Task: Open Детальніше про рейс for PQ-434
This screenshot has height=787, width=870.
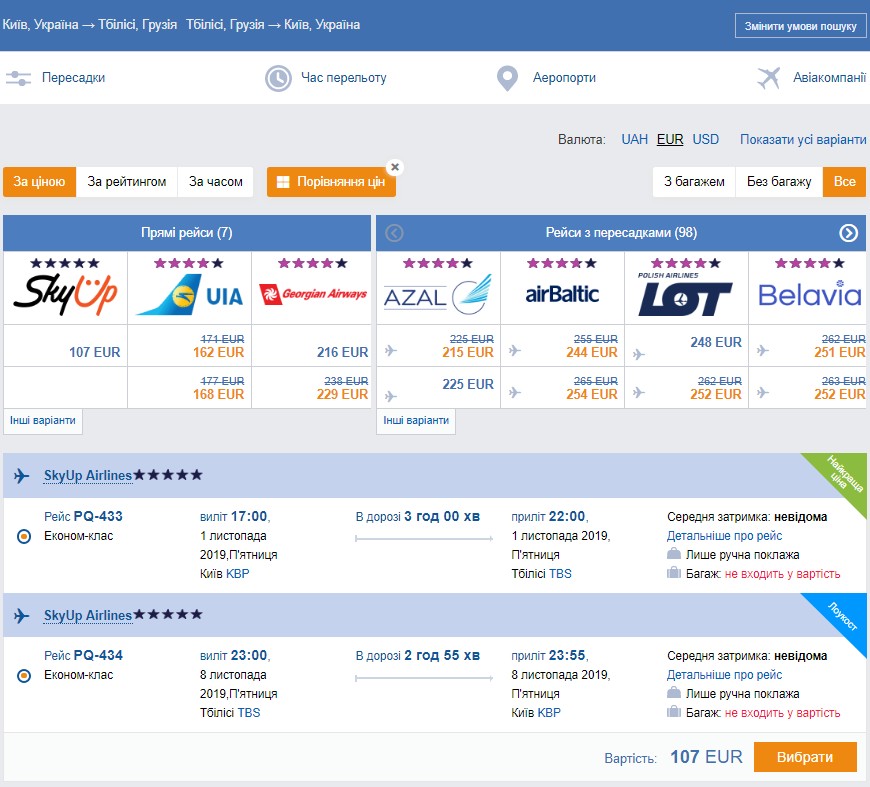Action: pyautogui.click(x=724, y=675)
